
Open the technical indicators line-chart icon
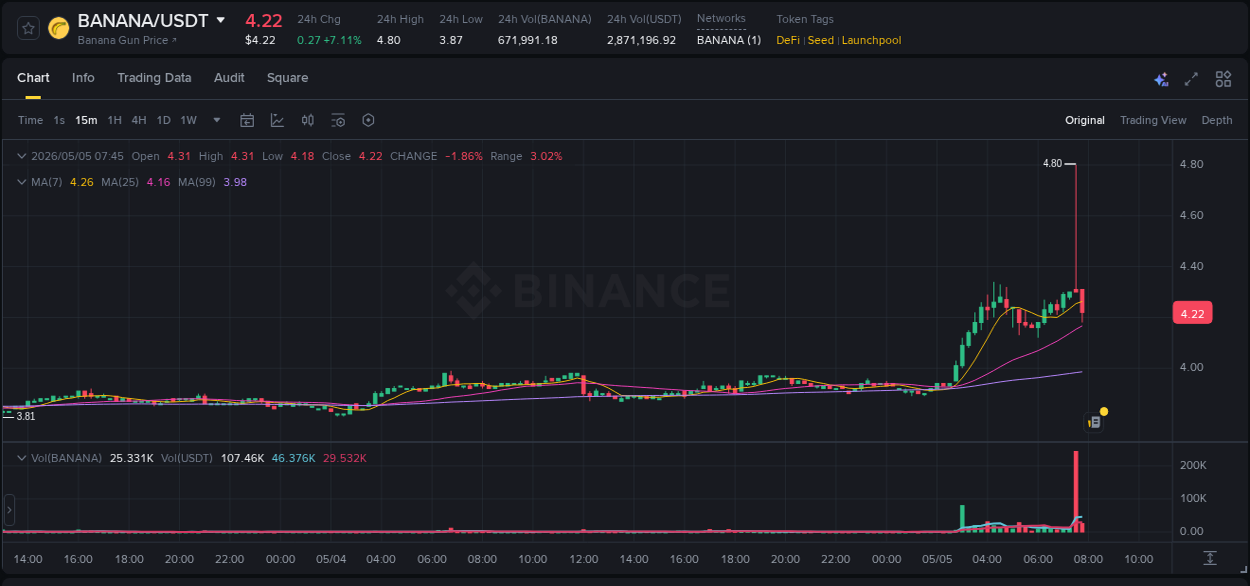pyautogui.click(x=277, y=120)
